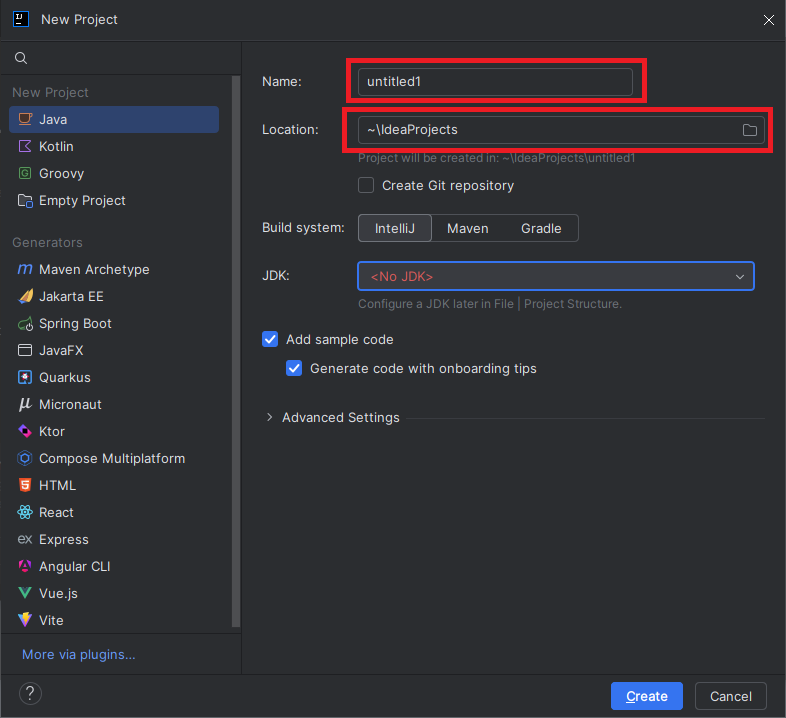Pick the Vue.js generator
The image size is (786, 718).
(x=114, y=594)
